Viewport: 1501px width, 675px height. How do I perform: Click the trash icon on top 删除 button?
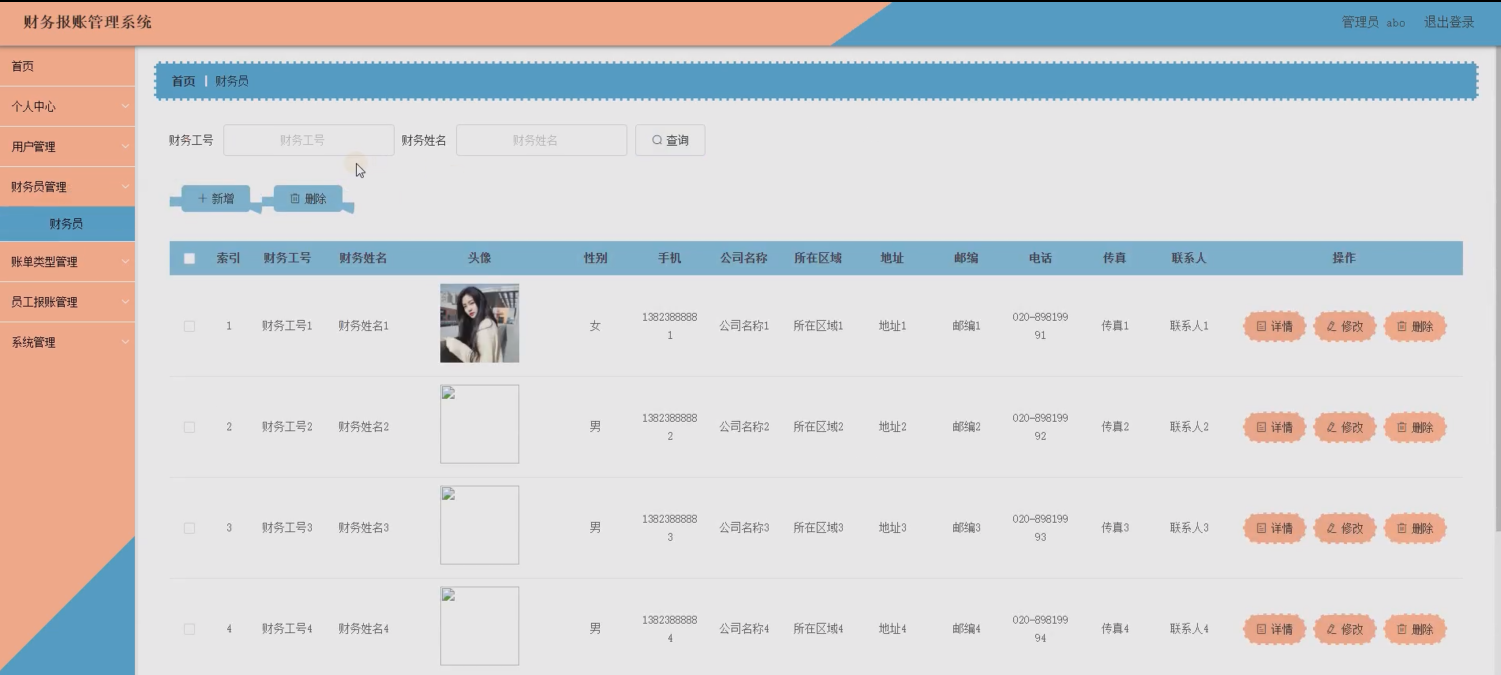[x=294, y=197]
